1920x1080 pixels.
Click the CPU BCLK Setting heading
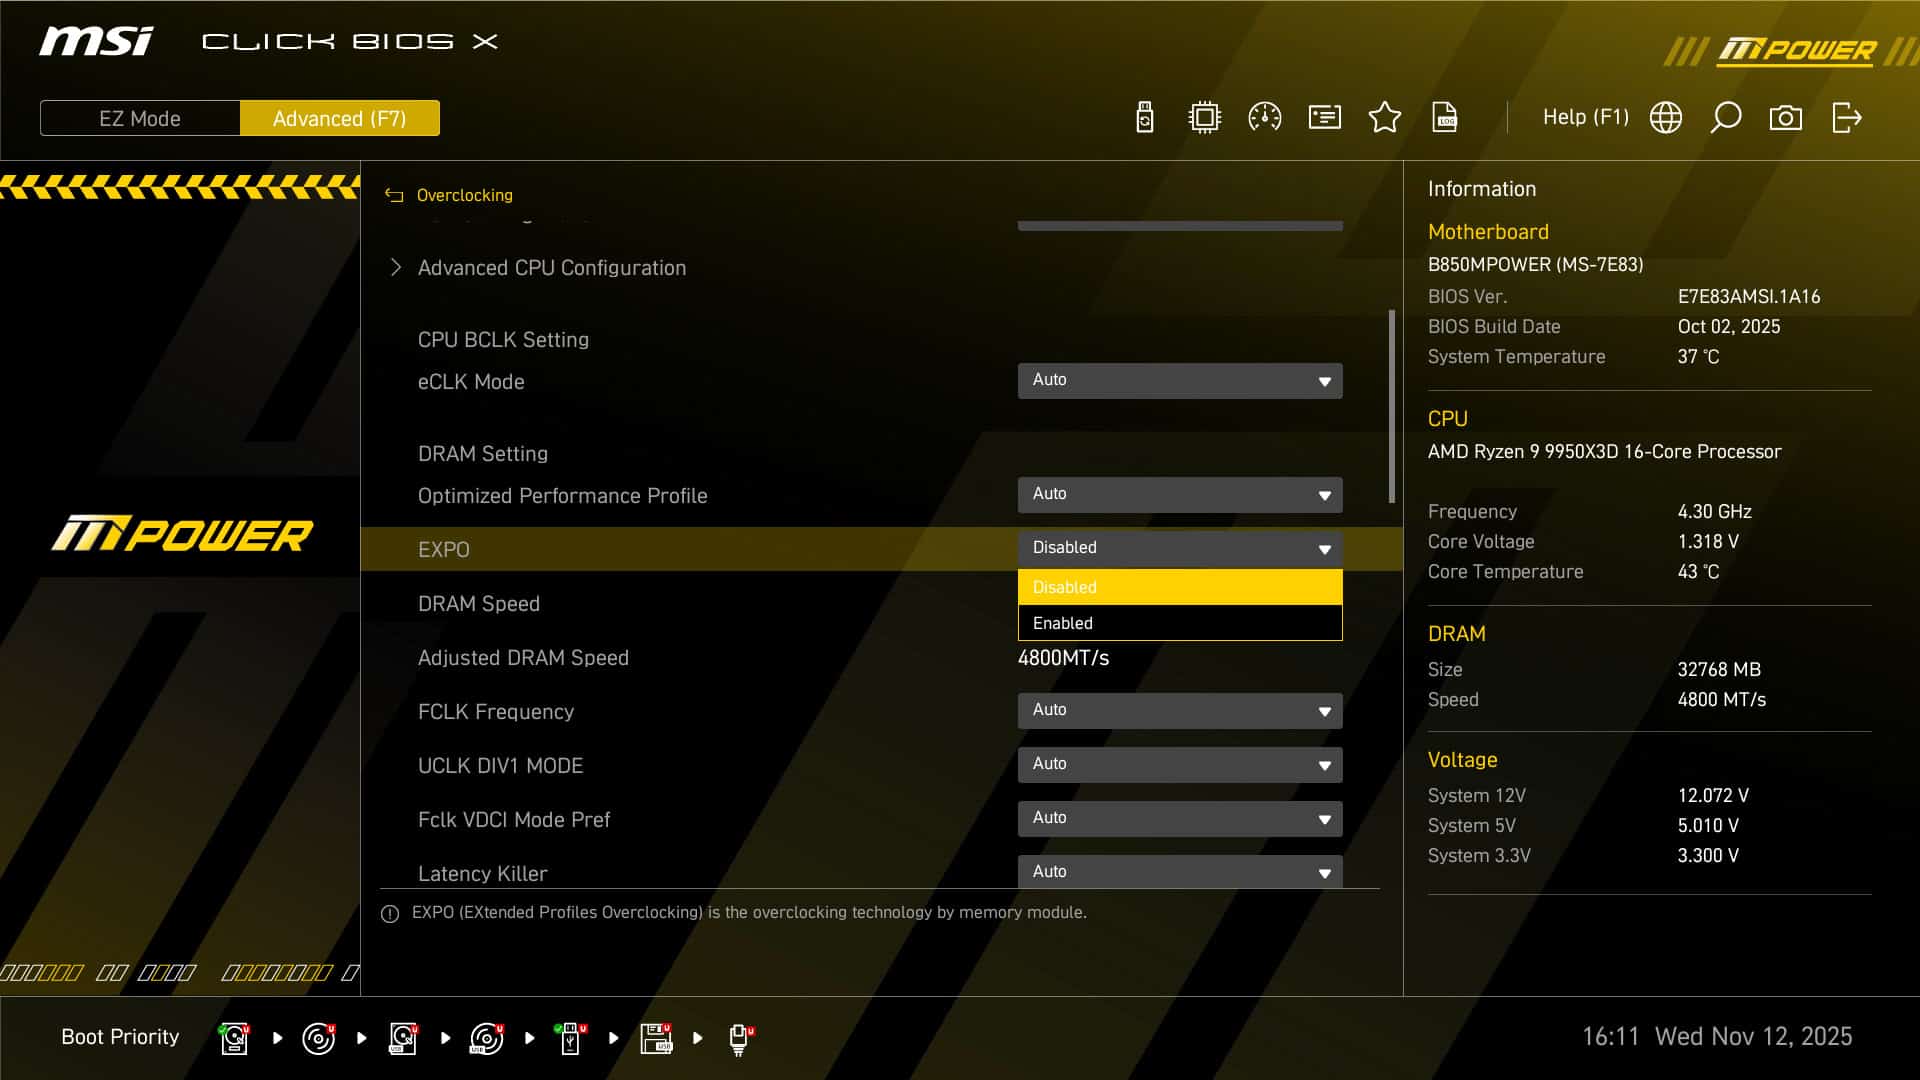coord(503,340)
